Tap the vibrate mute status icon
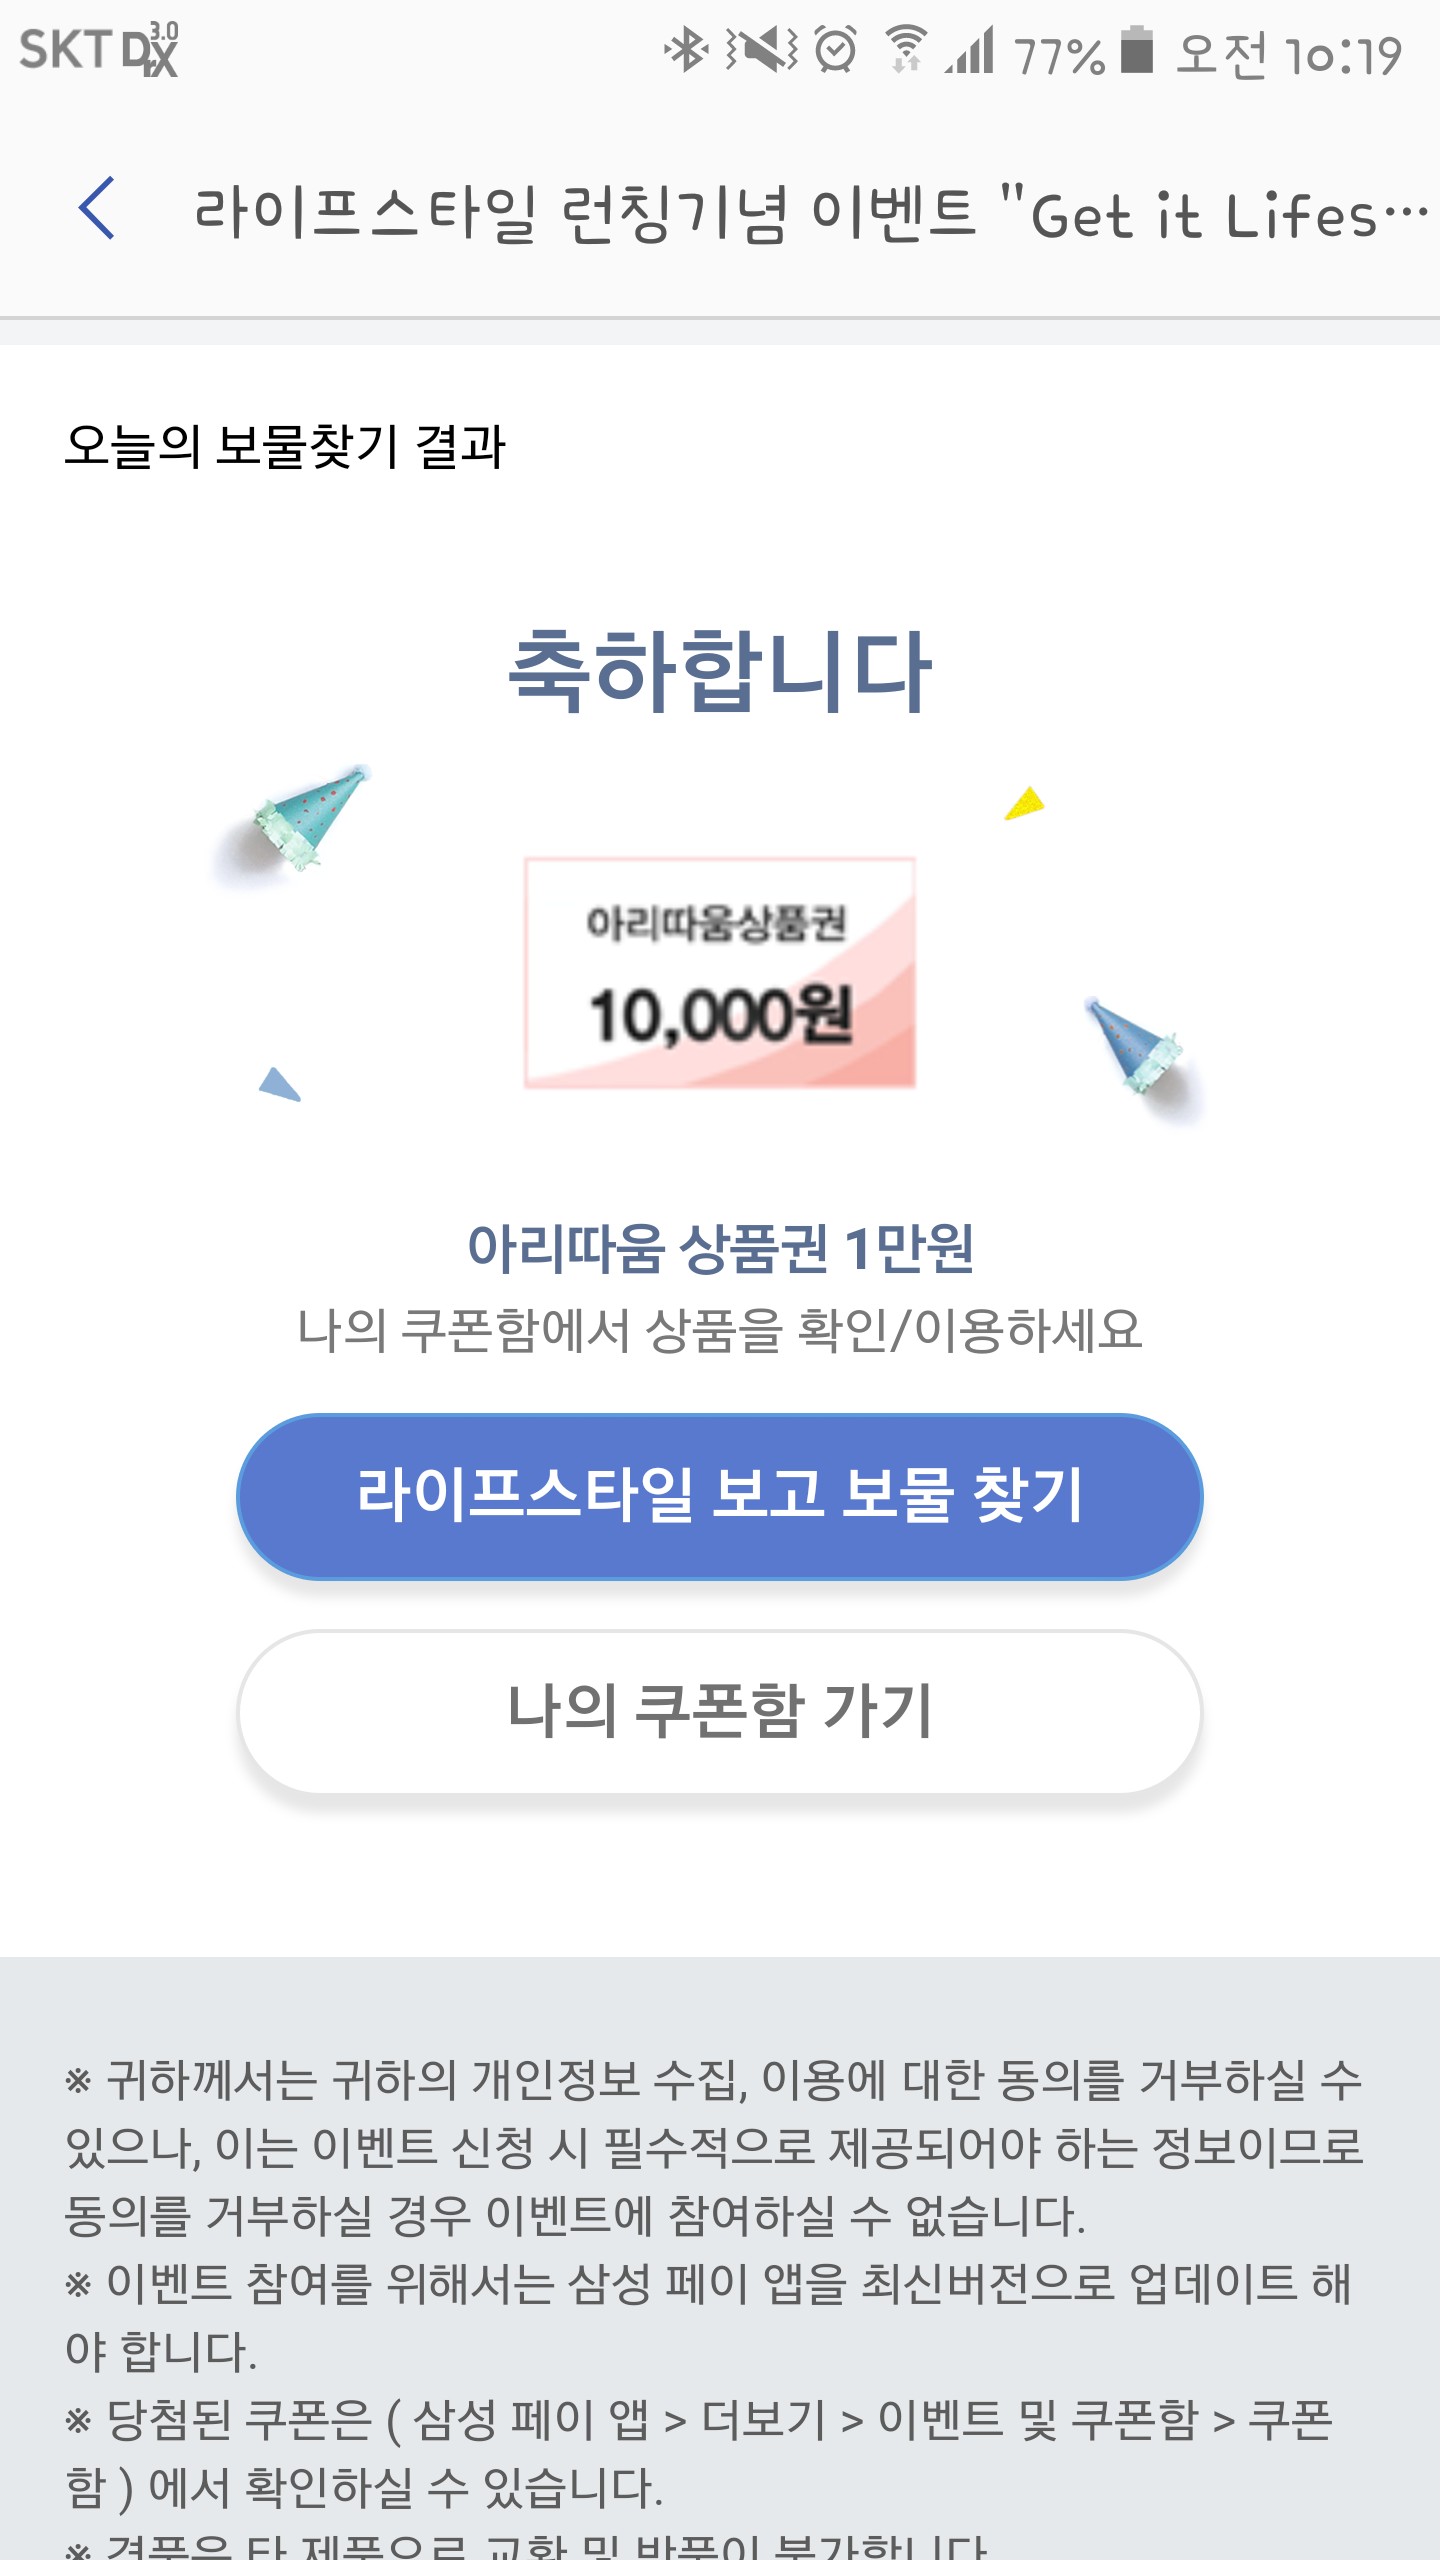1440x2560 pixels. [x=762, y=51]
